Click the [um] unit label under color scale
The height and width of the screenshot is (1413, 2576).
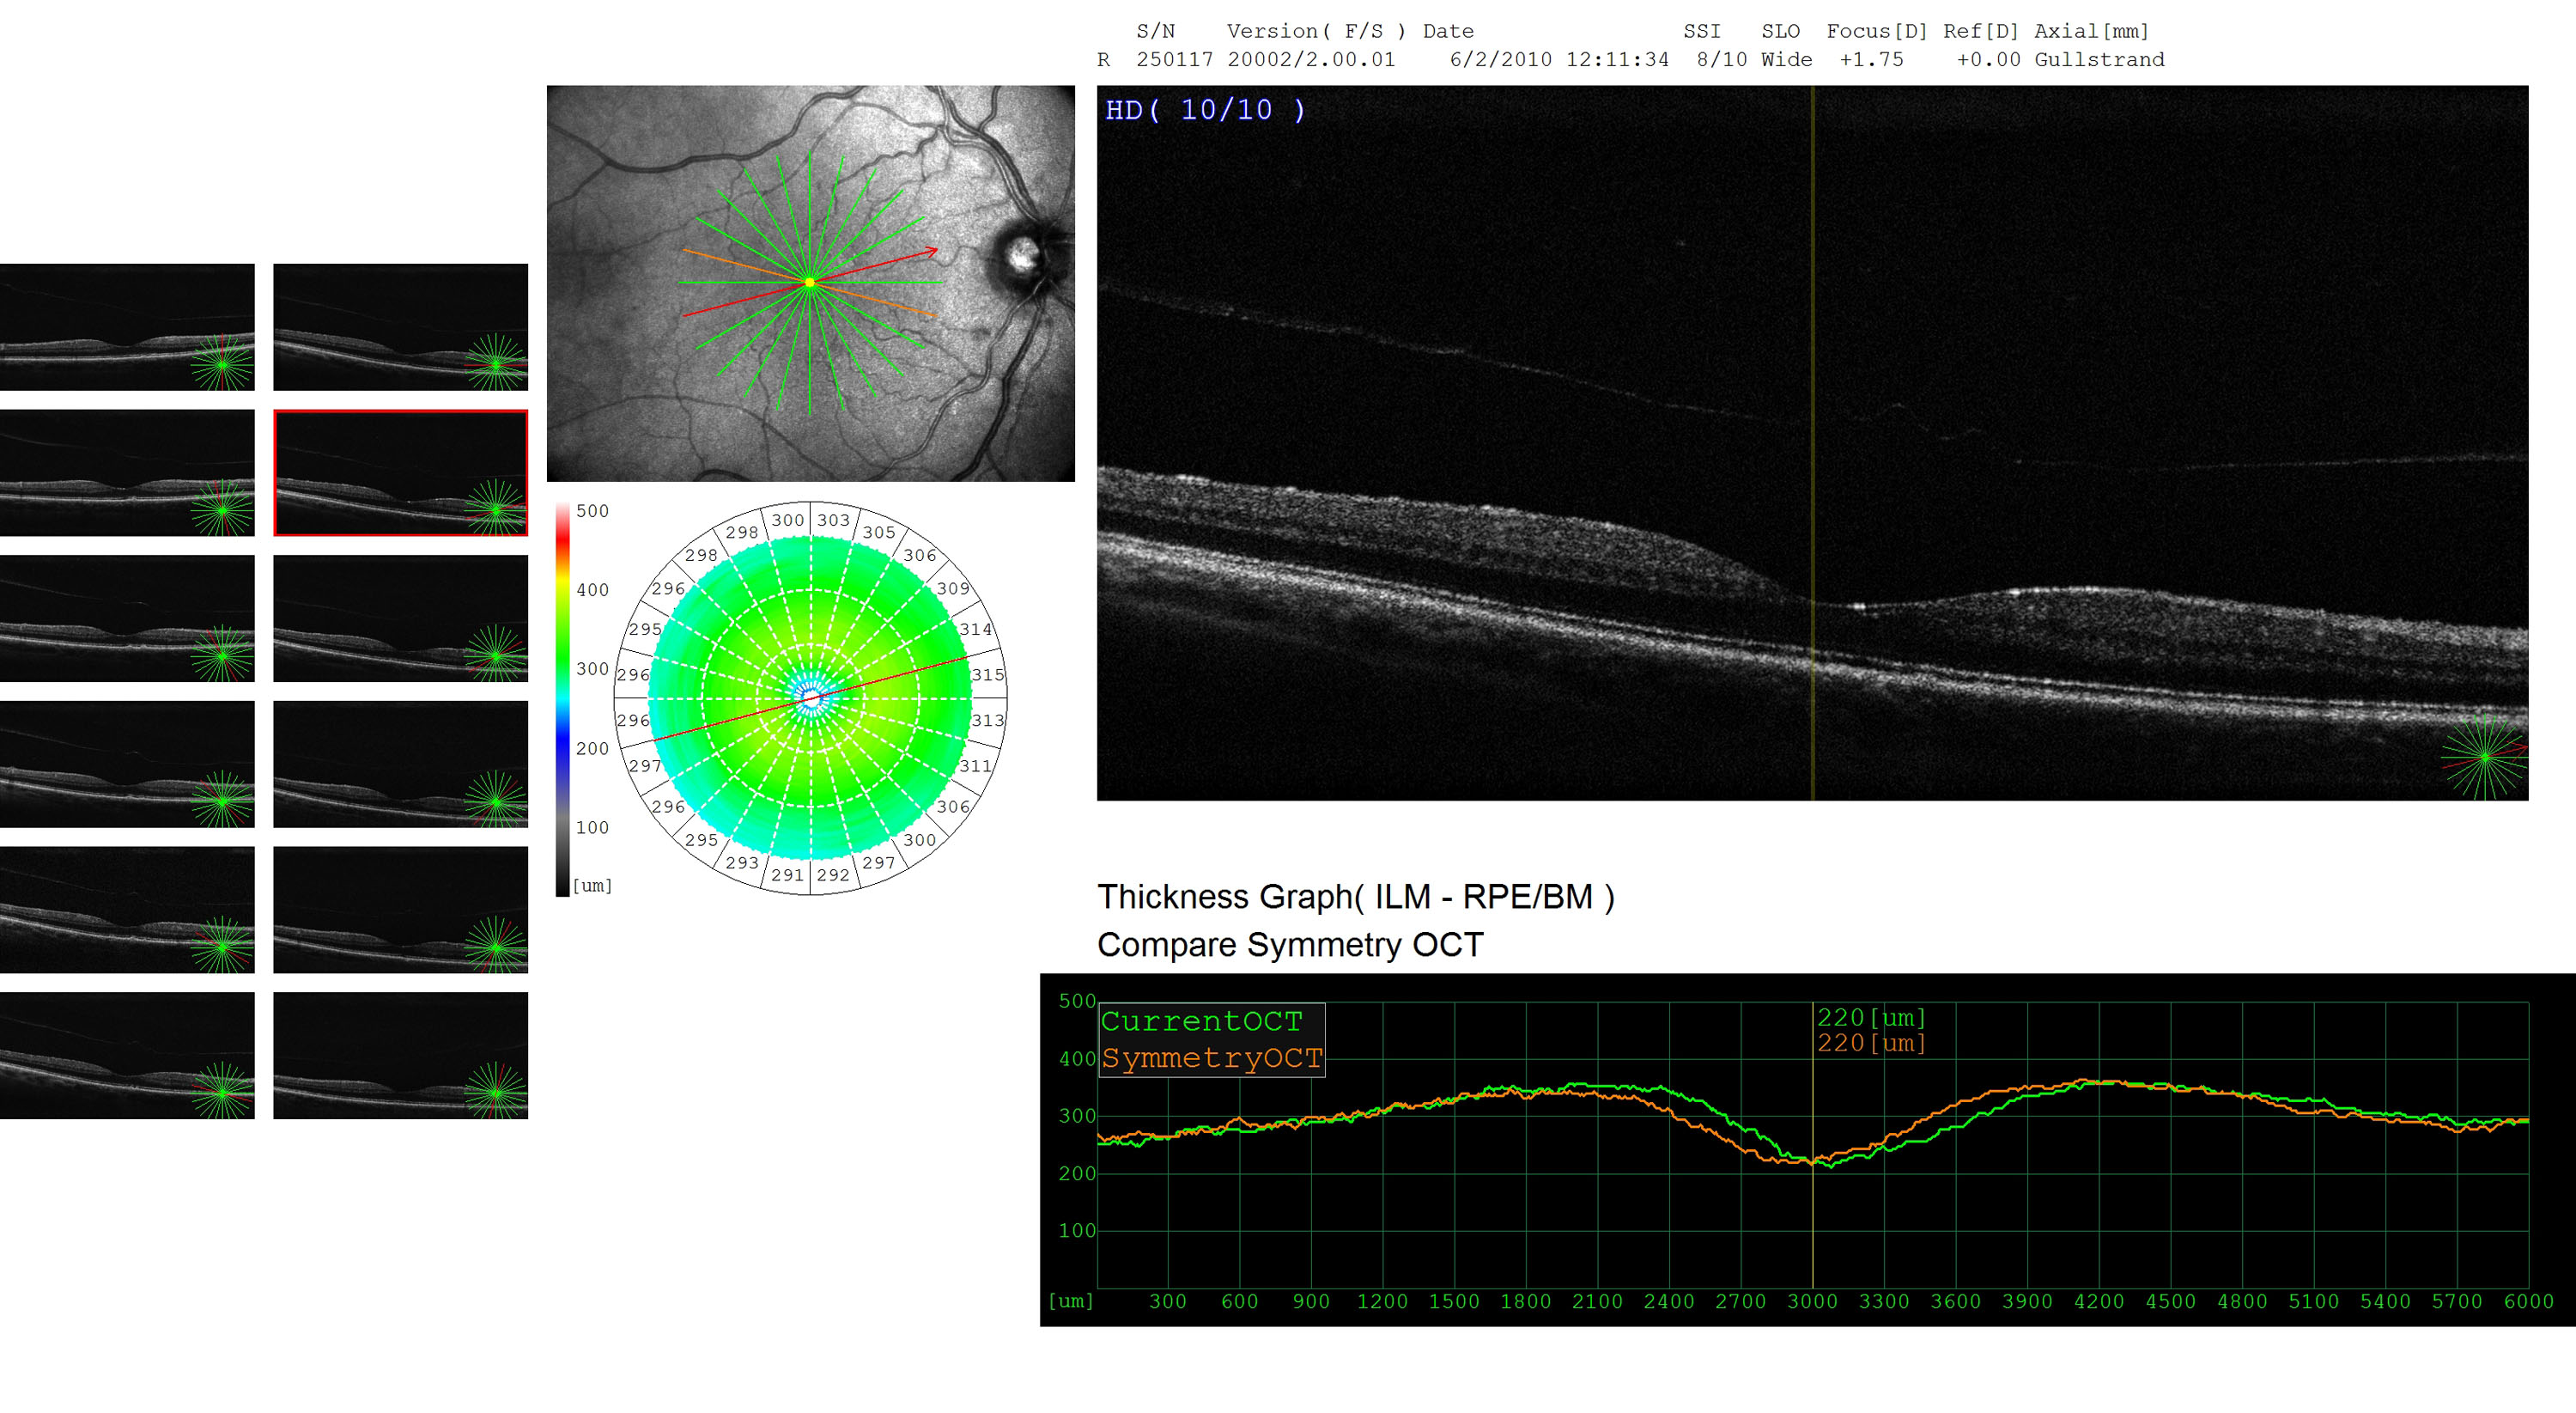592,886
